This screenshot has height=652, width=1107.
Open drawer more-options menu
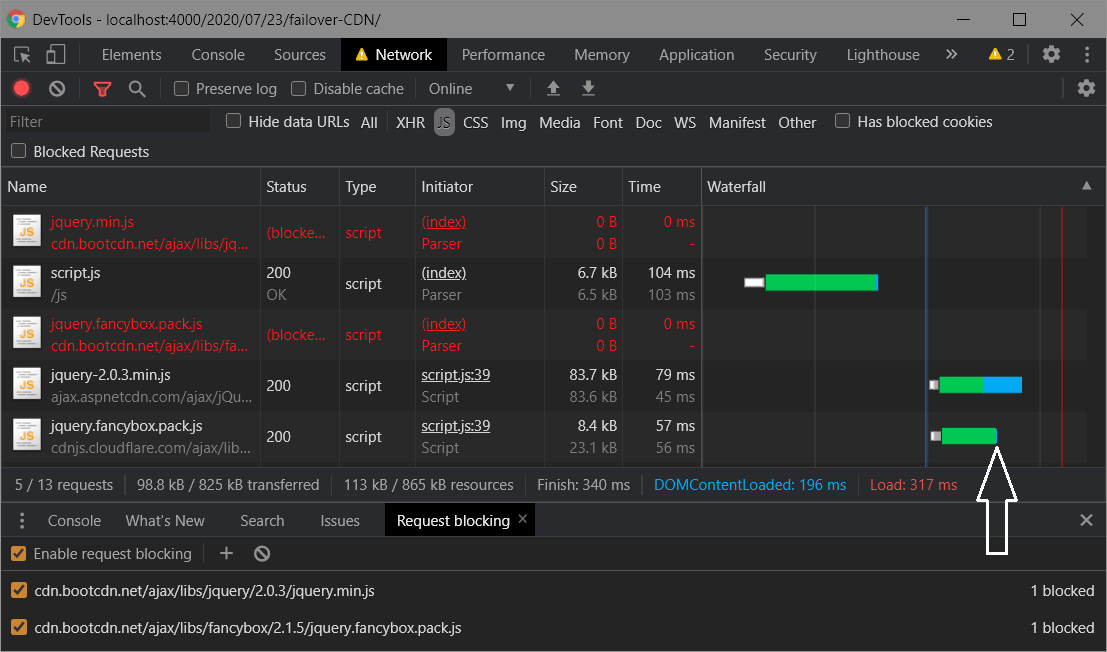point(22,521)
